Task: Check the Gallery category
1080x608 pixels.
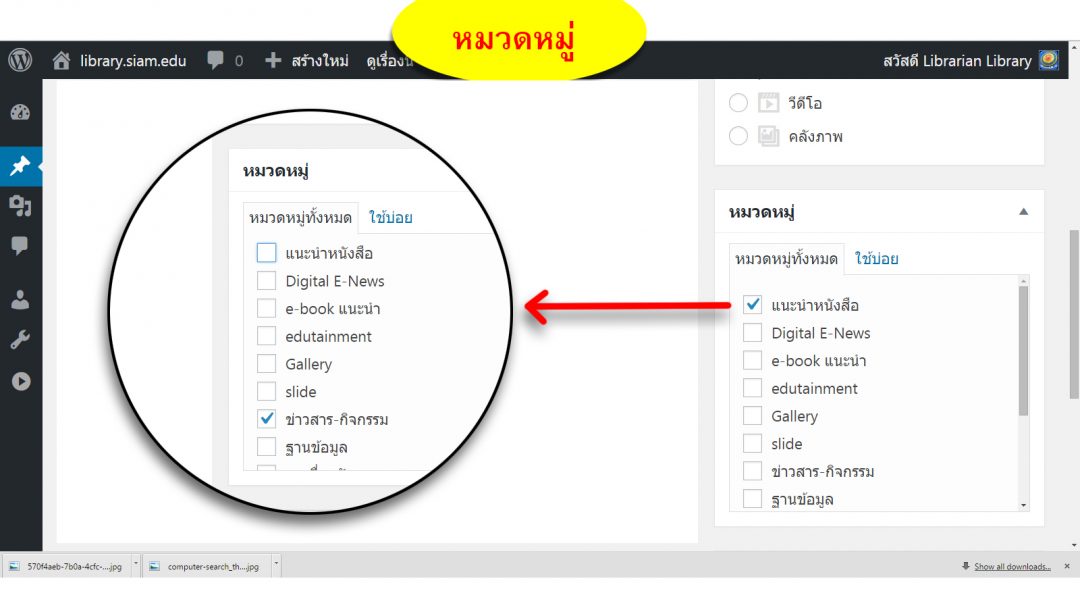Action: [752, 415]
